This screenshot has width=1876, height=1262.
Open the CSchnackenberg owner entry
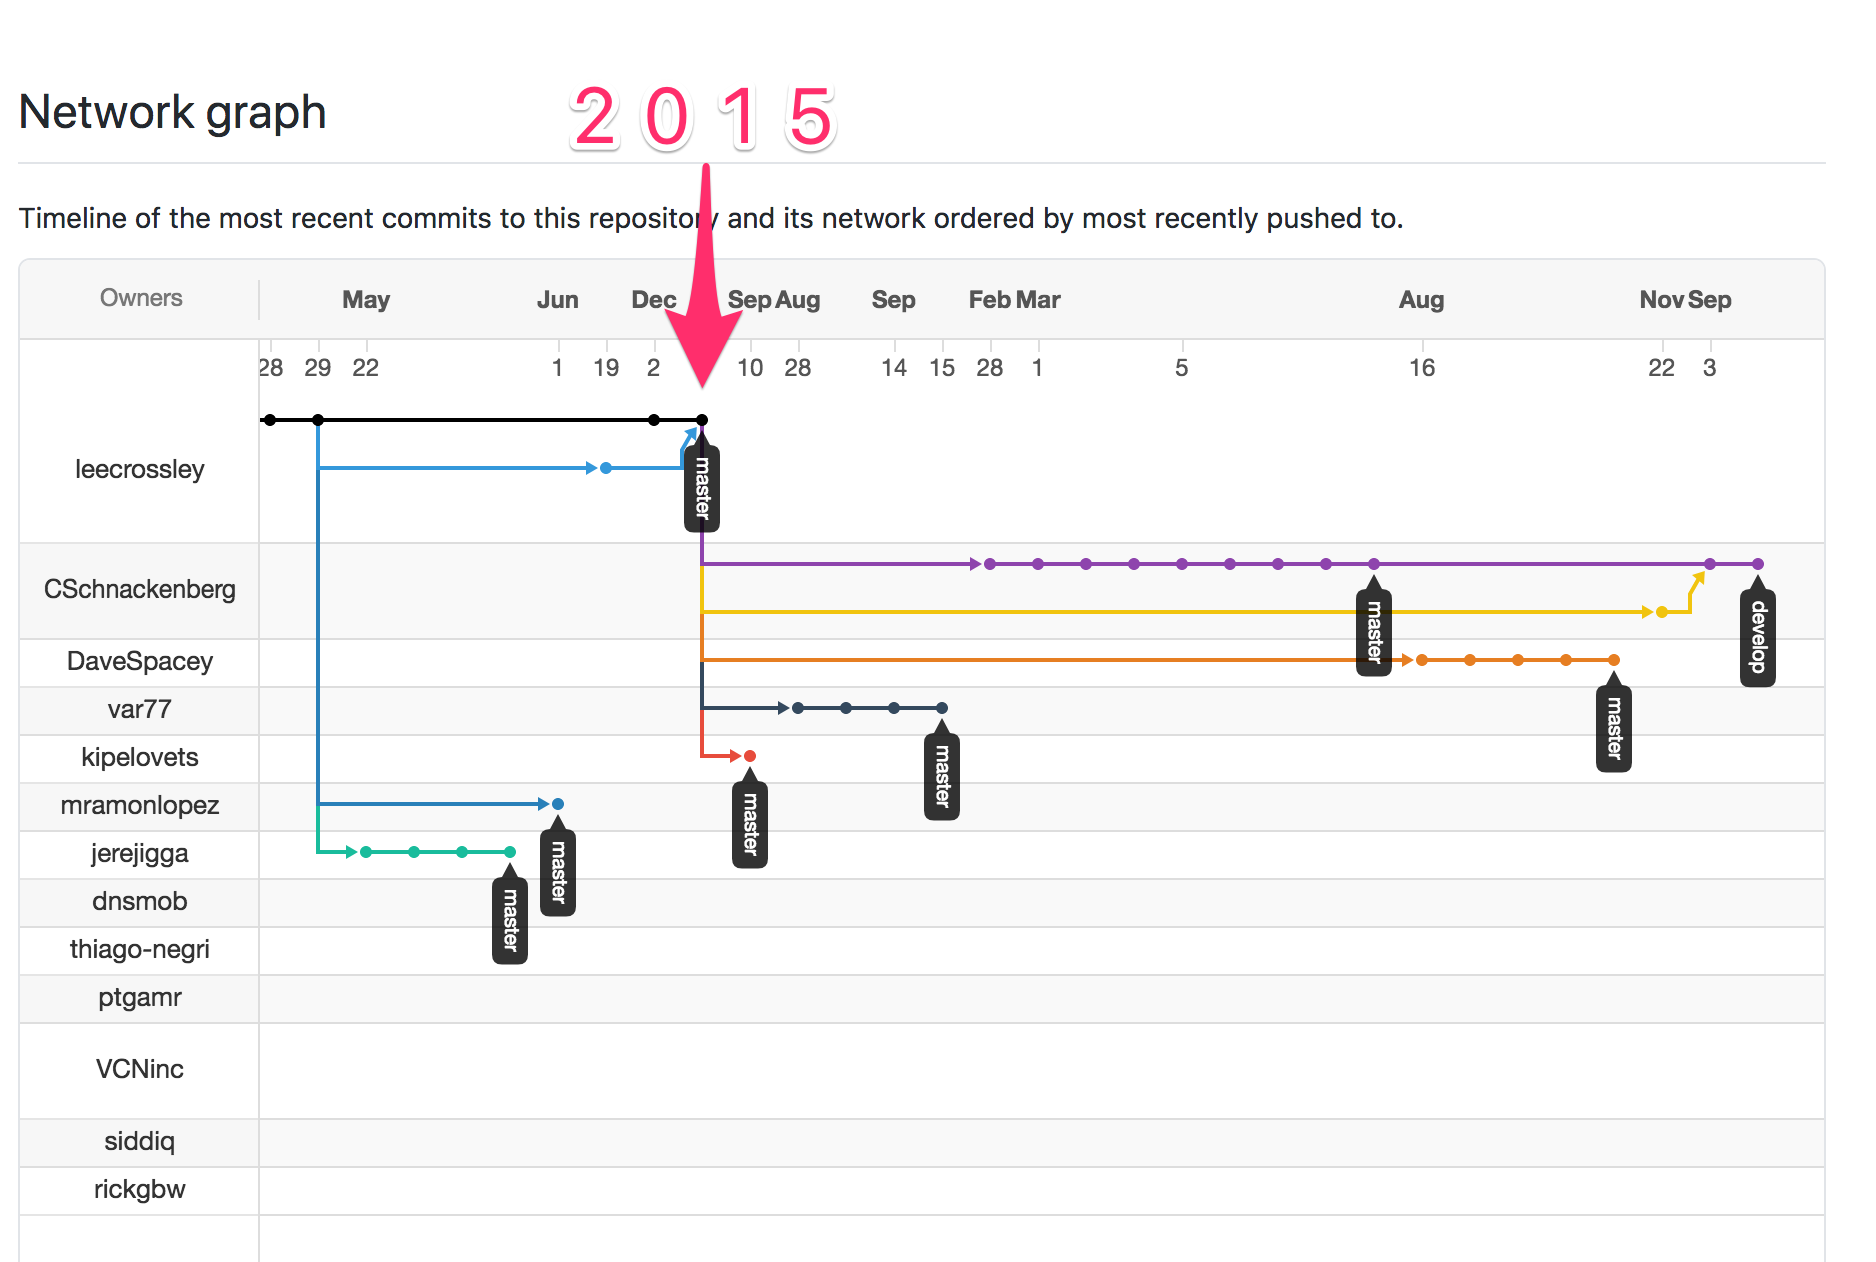(140, 589)
